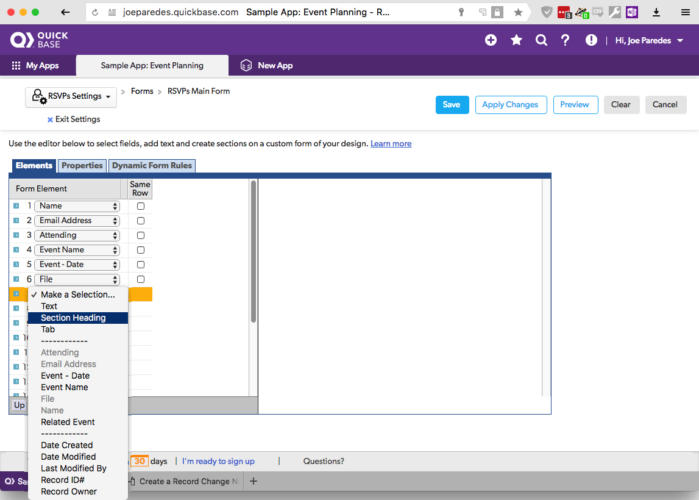
Task: Click the My Apps grid icon
Action: click(x=16, y=66)
